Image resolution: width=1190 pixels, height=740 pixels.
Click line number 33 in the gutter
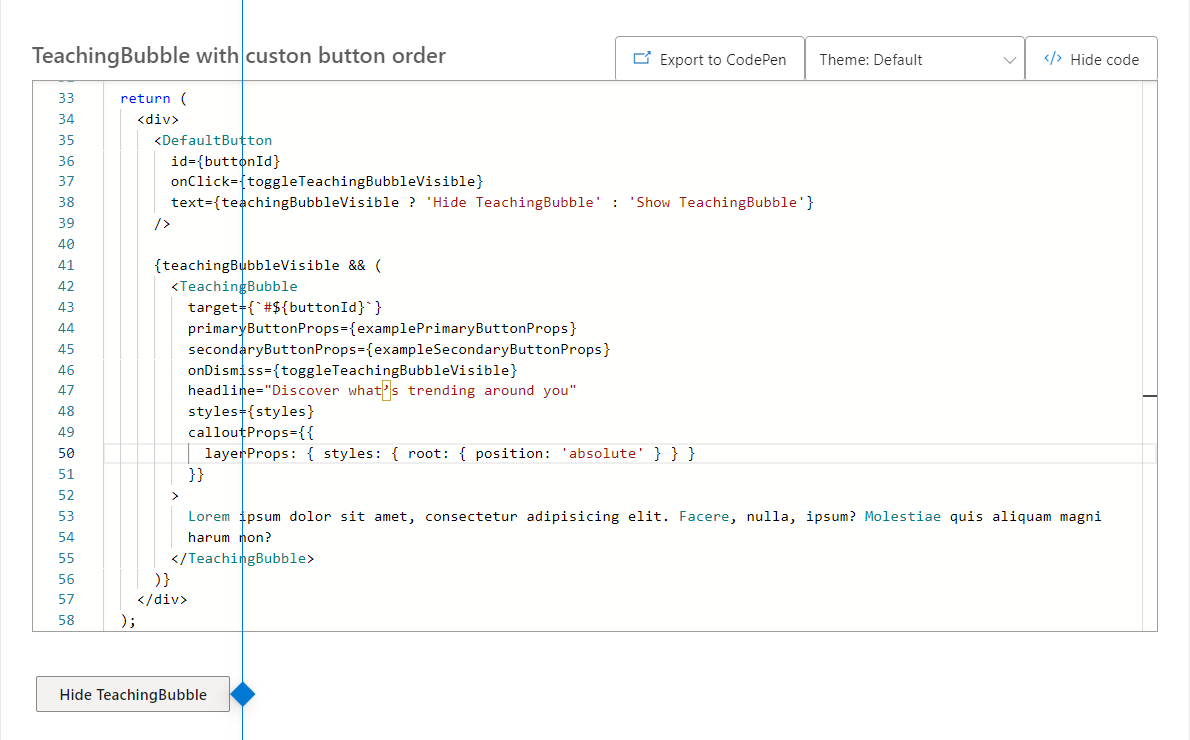click(x=66, y=98)
